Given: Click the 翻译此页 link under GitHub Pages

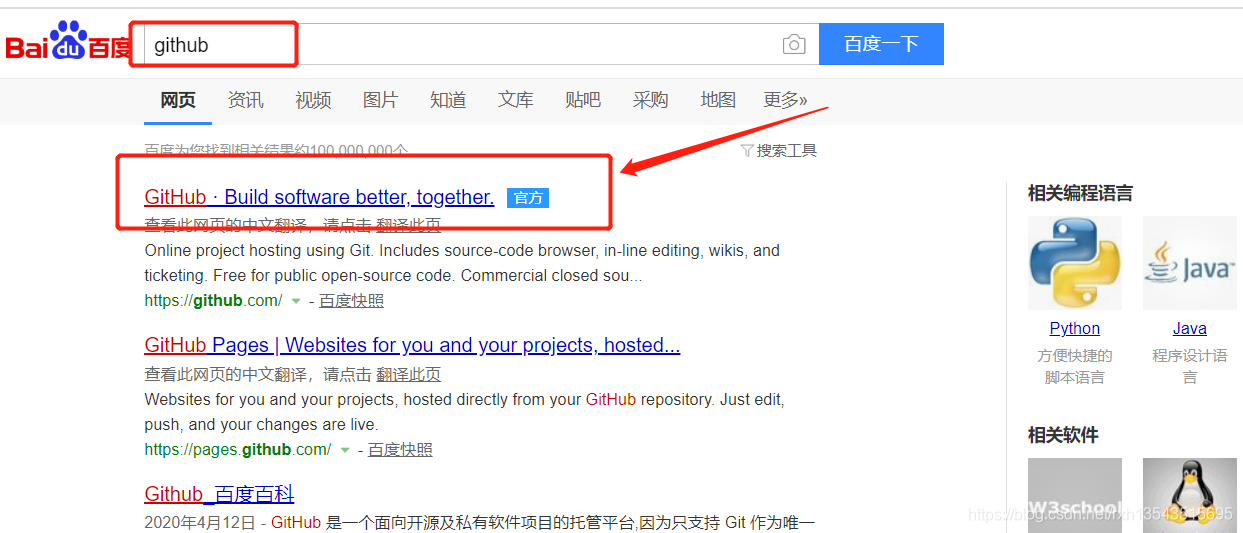Looking at the screenshot, I should 408,375.
